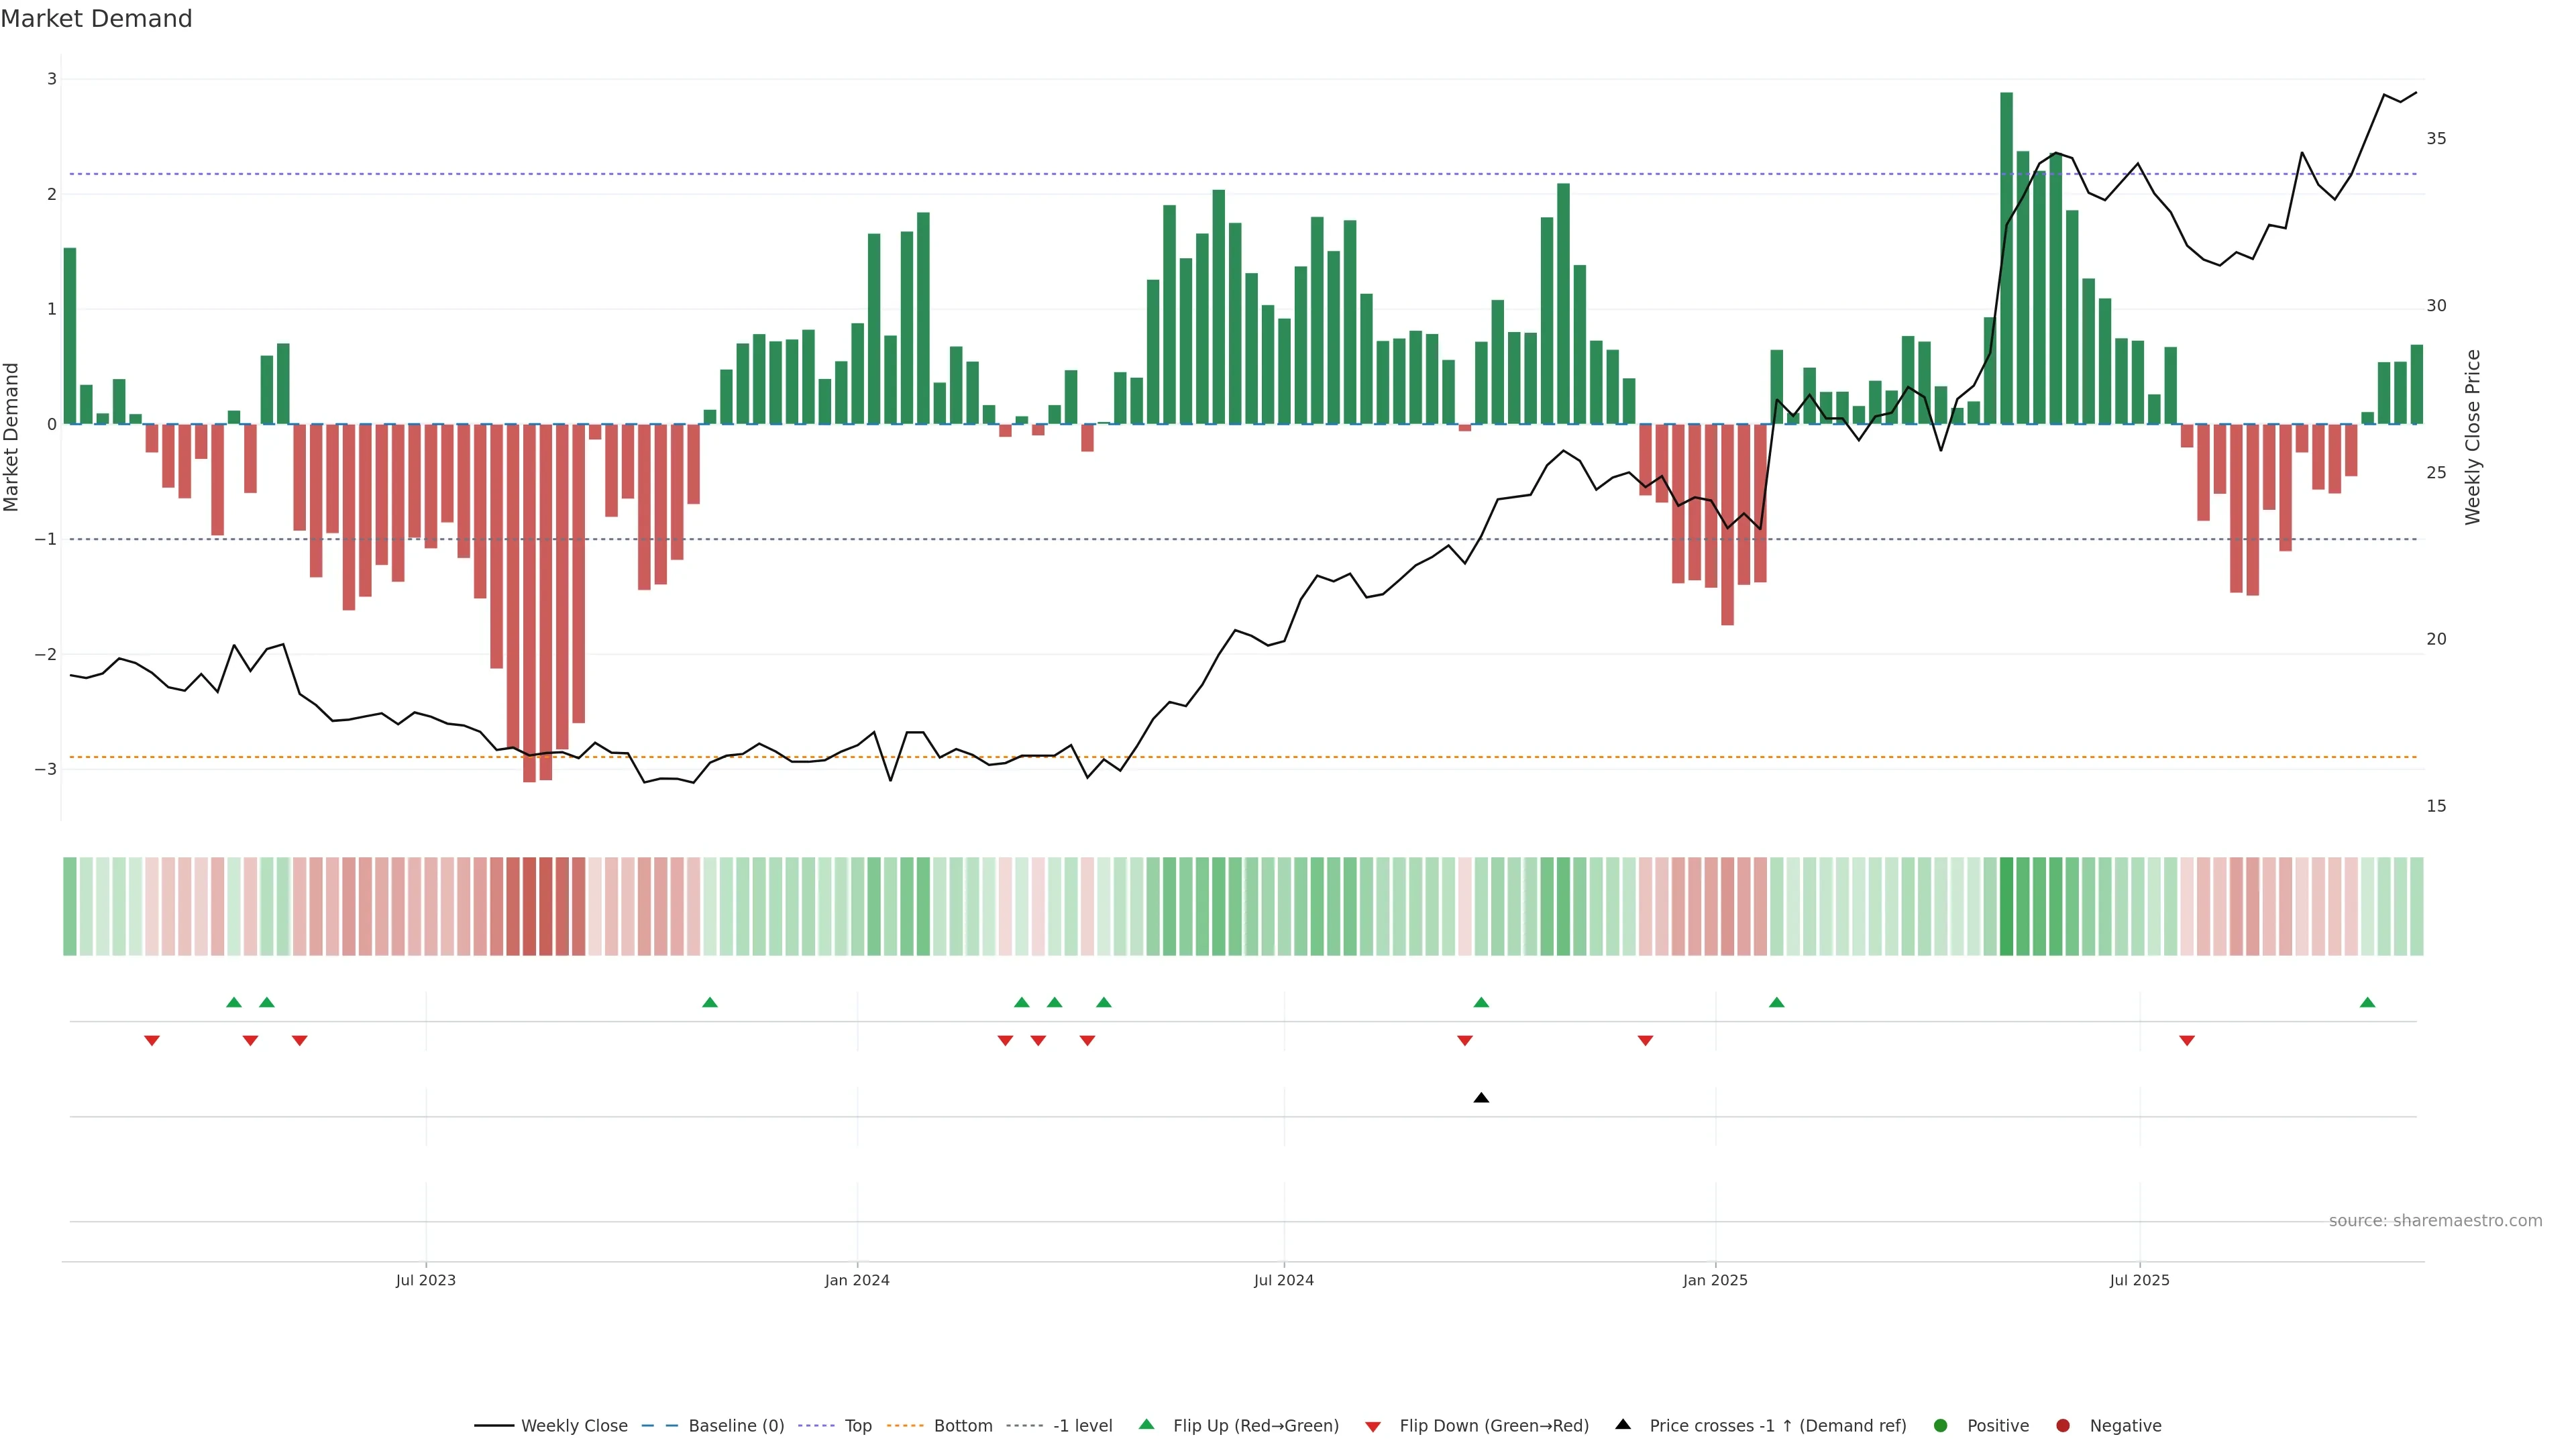Click the Weekly Close Price axis title

click(x=2473, y=437)
